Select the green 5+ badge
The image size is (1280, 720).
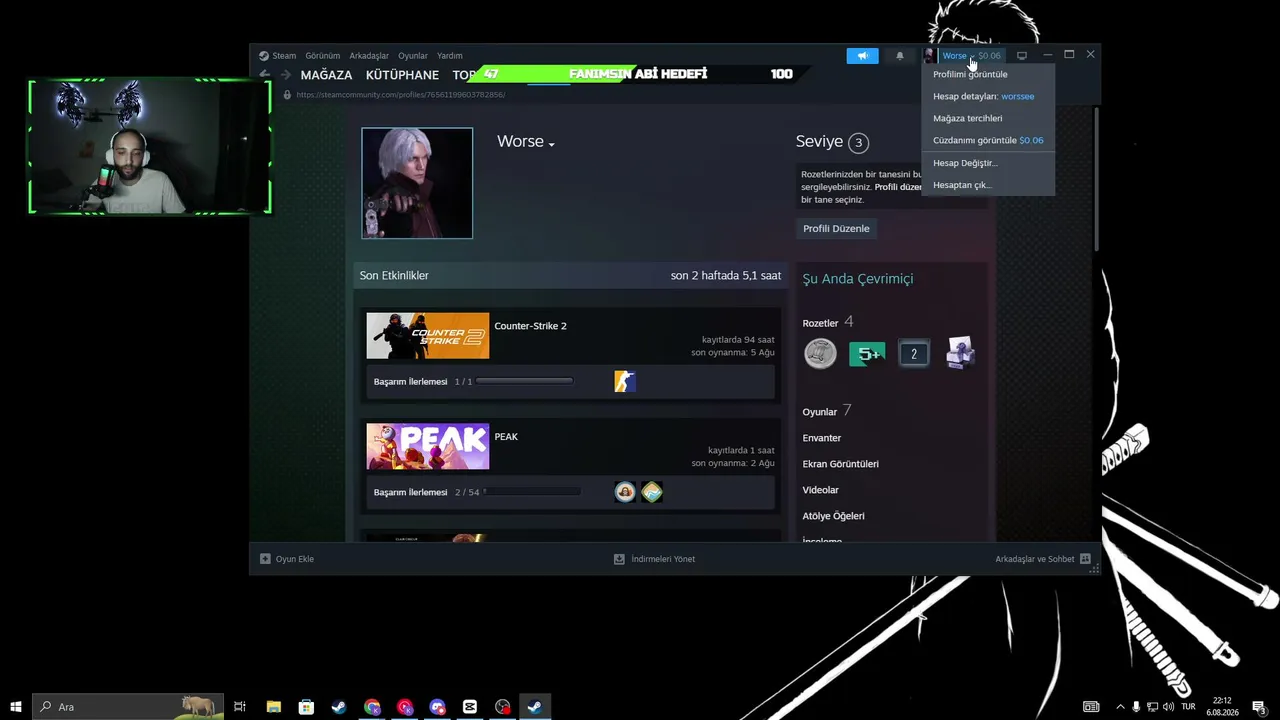867,353
